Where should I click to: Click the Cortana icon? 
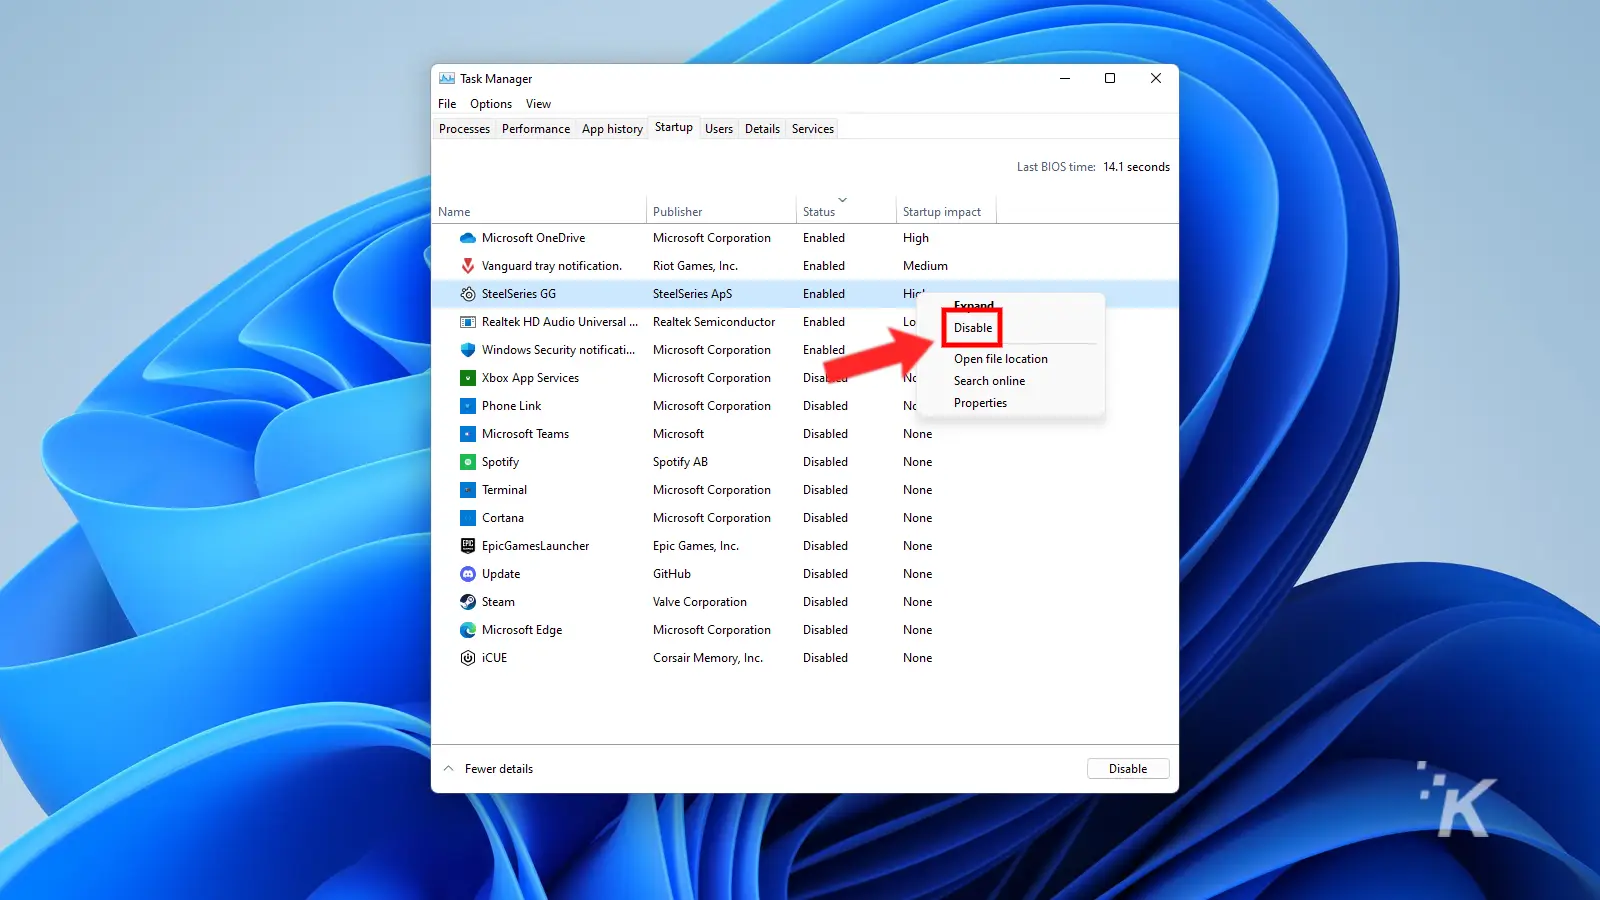point(467,518)
